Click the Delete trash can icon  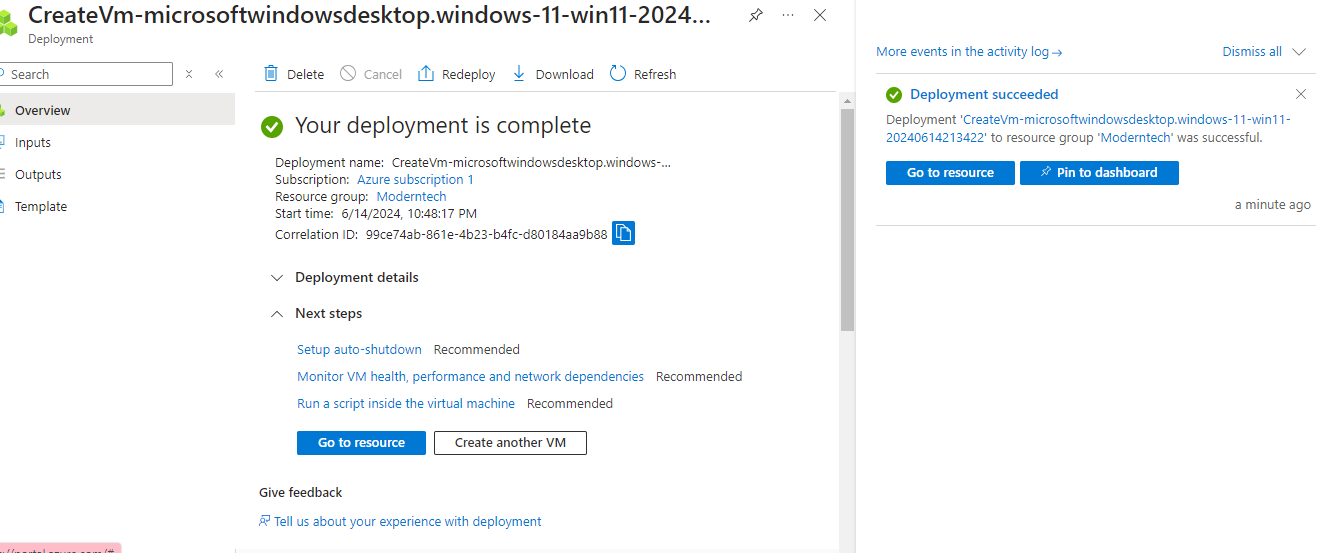(x=271, y=74)
